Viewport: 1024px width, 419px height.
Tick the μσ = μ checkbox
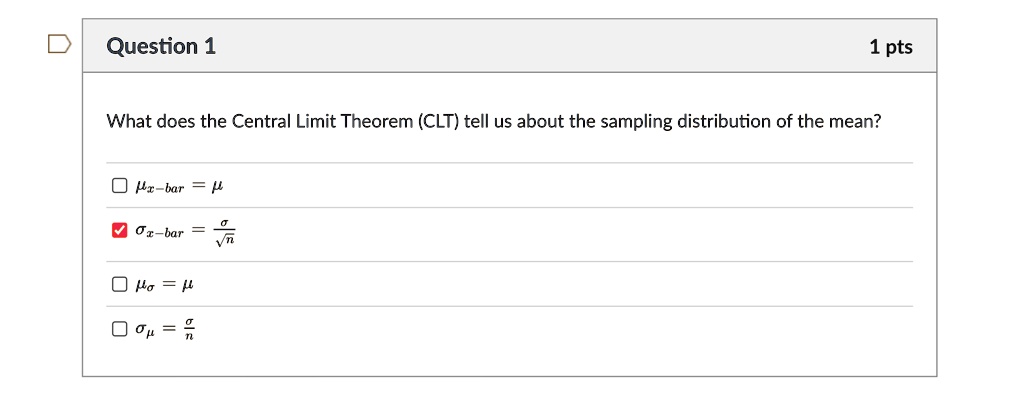pyautogui.click(x=119, y=285)
